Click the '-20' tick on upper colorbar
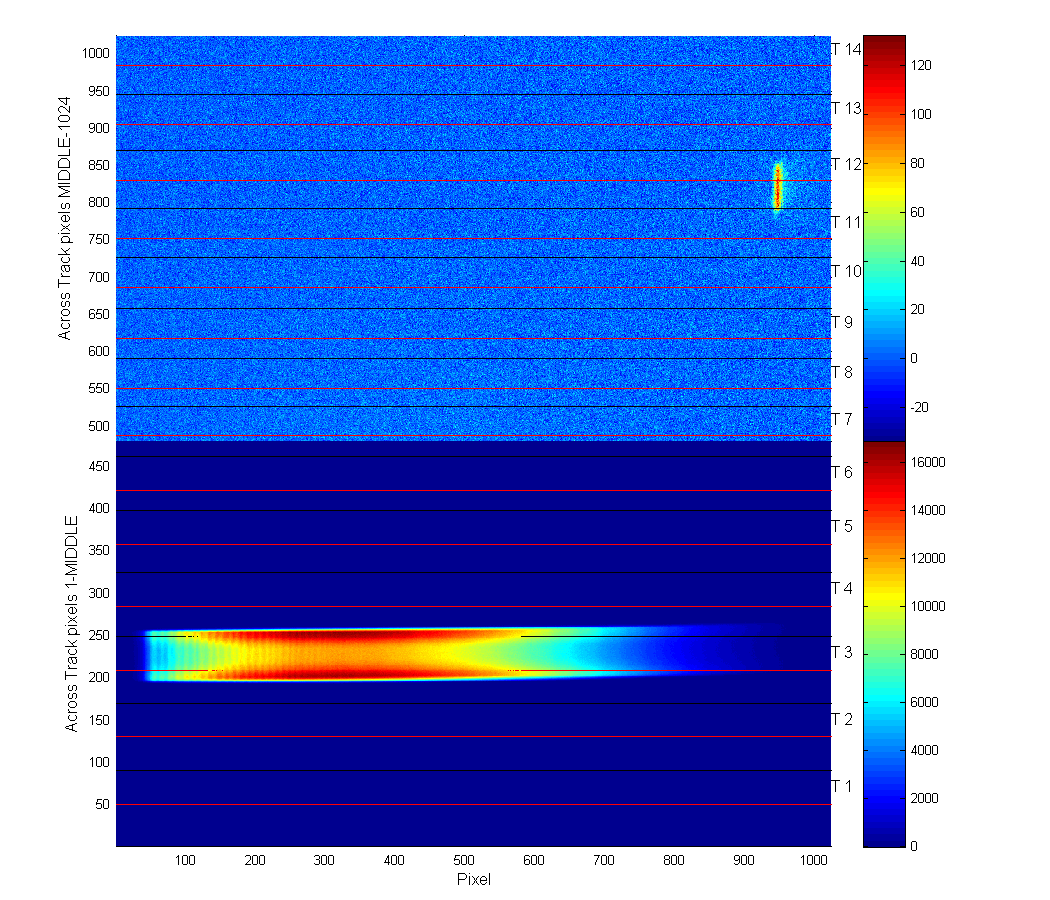This screenshot has width=1050, height=900. tap(919, 407)
